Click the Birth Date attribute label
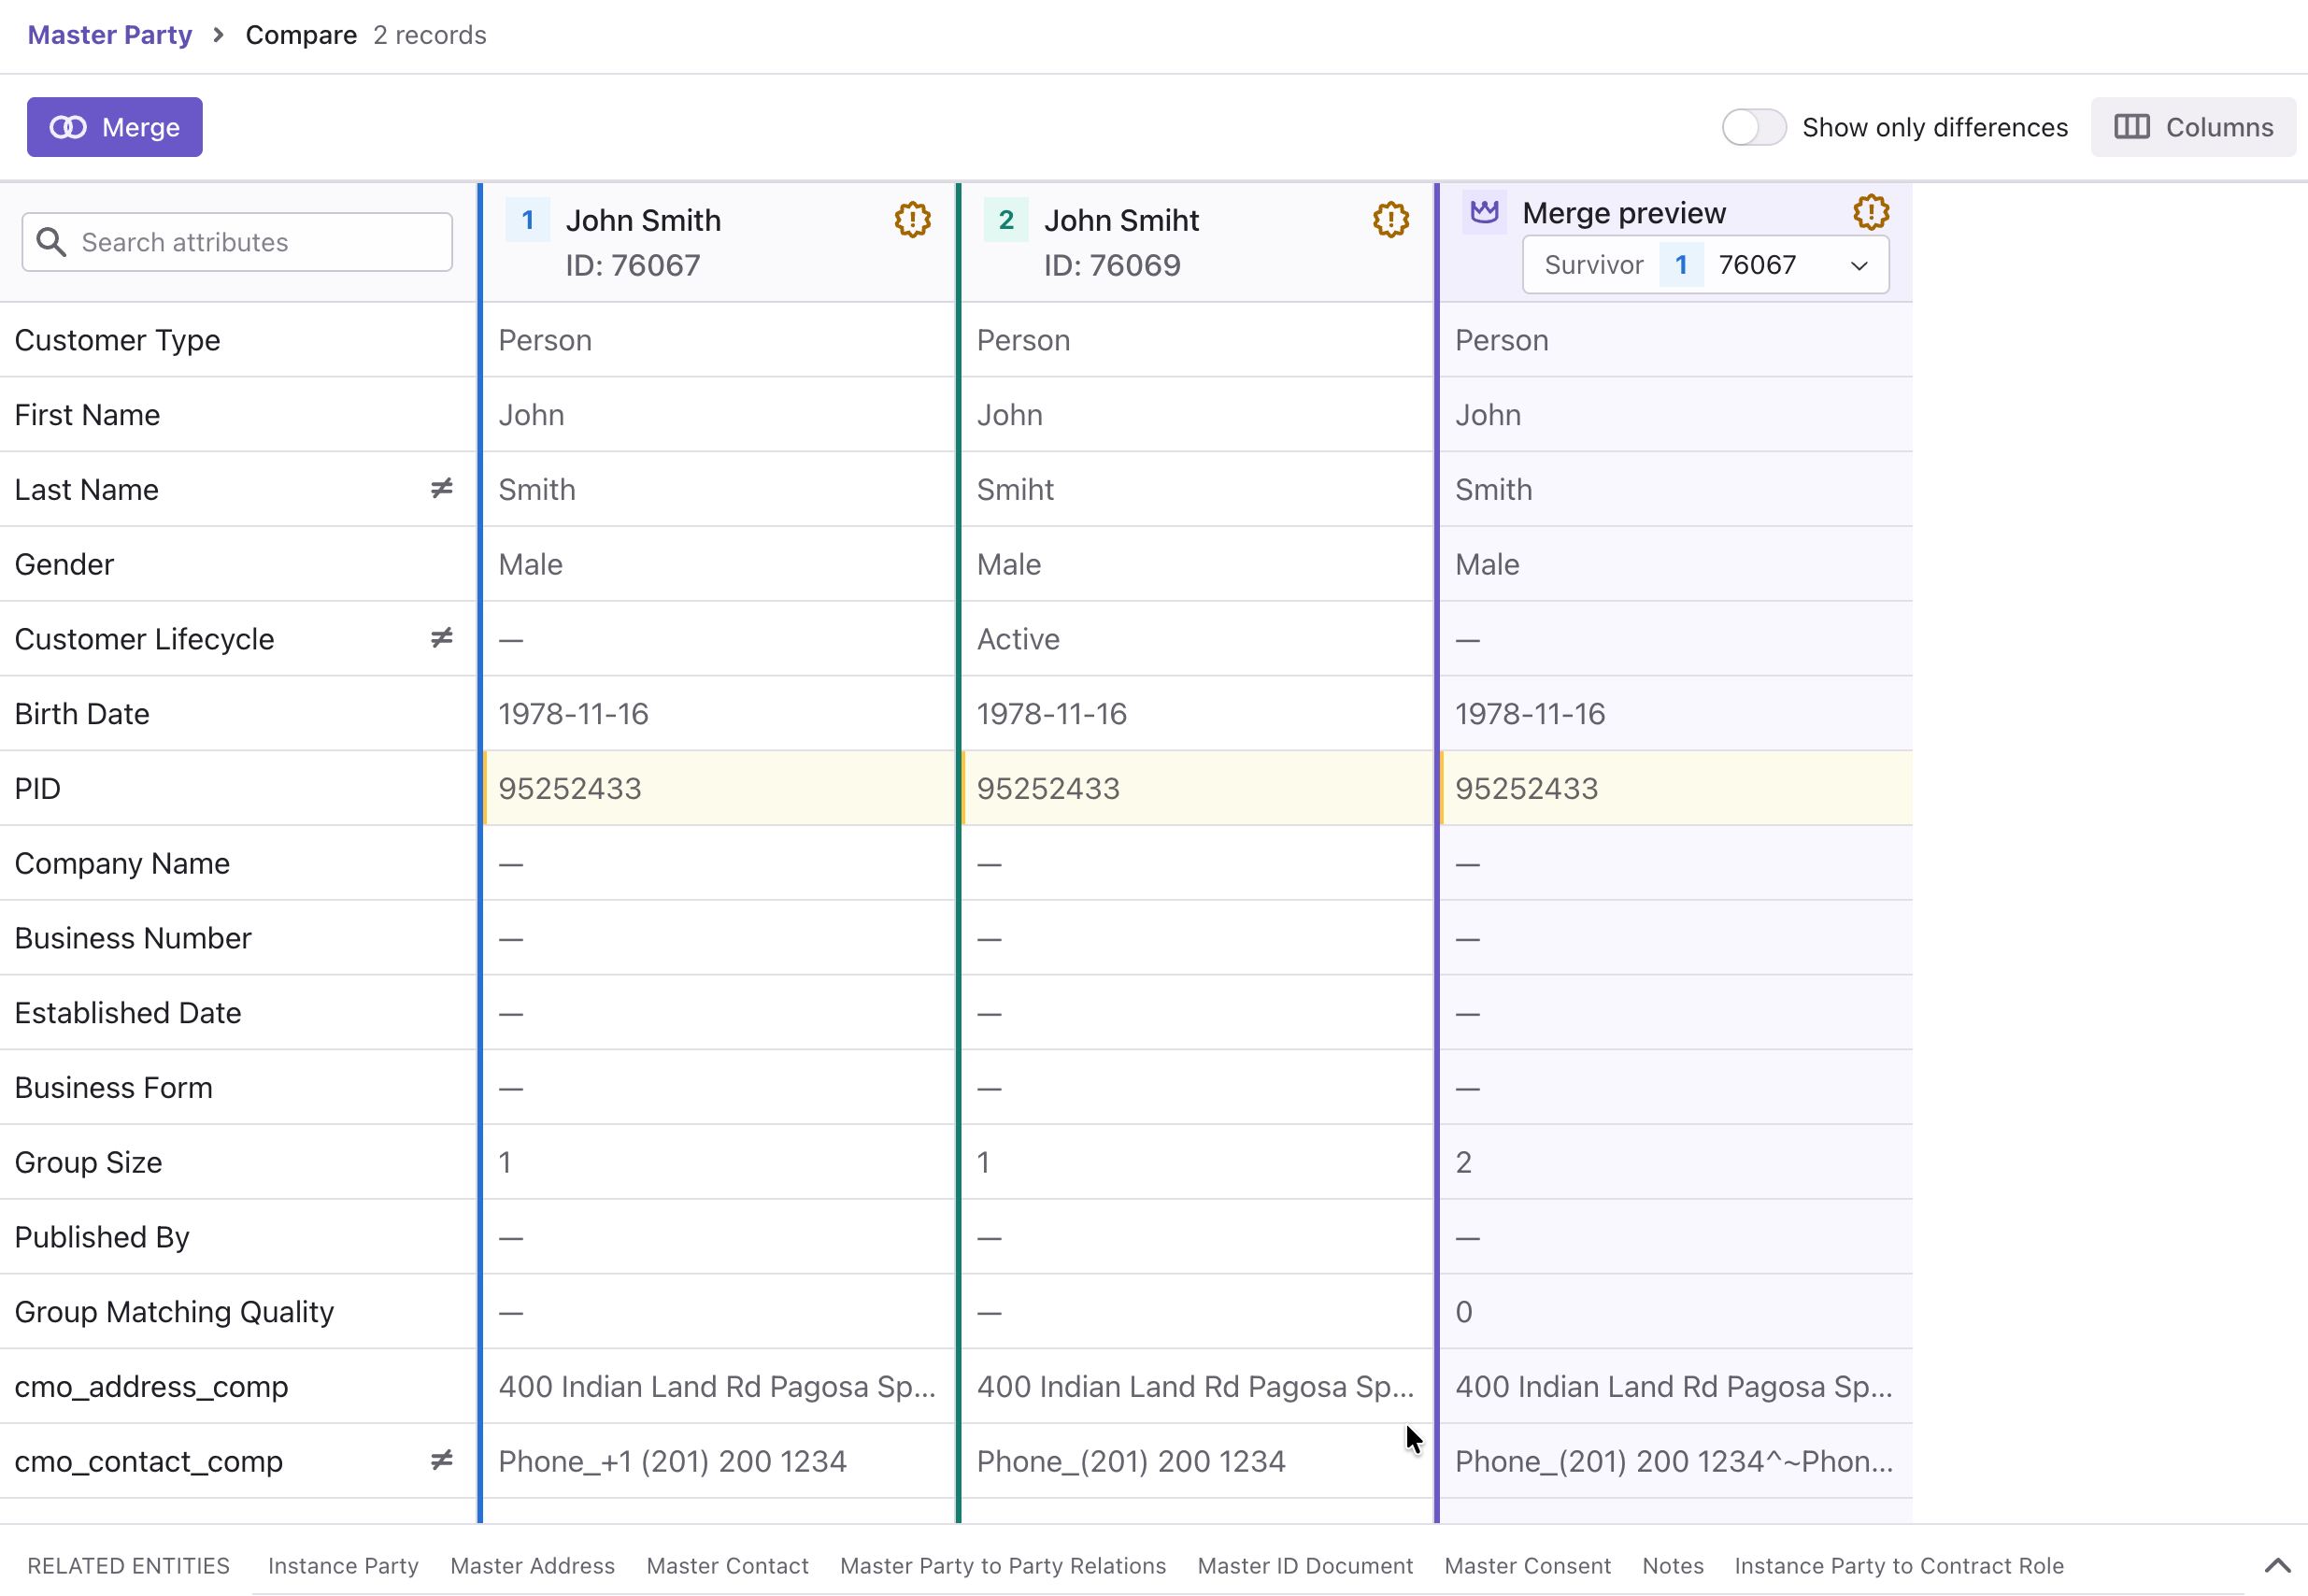The width and height of the screenshot is (2308, 1596). click(82, 713)
